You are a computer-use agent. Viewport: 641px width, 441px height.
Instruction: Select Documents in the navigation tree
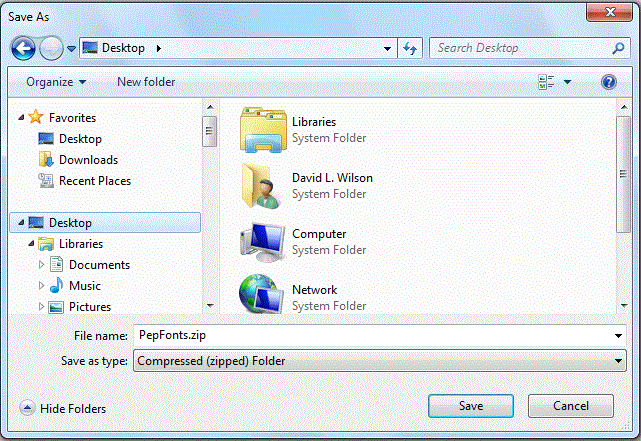coord(99,265)
